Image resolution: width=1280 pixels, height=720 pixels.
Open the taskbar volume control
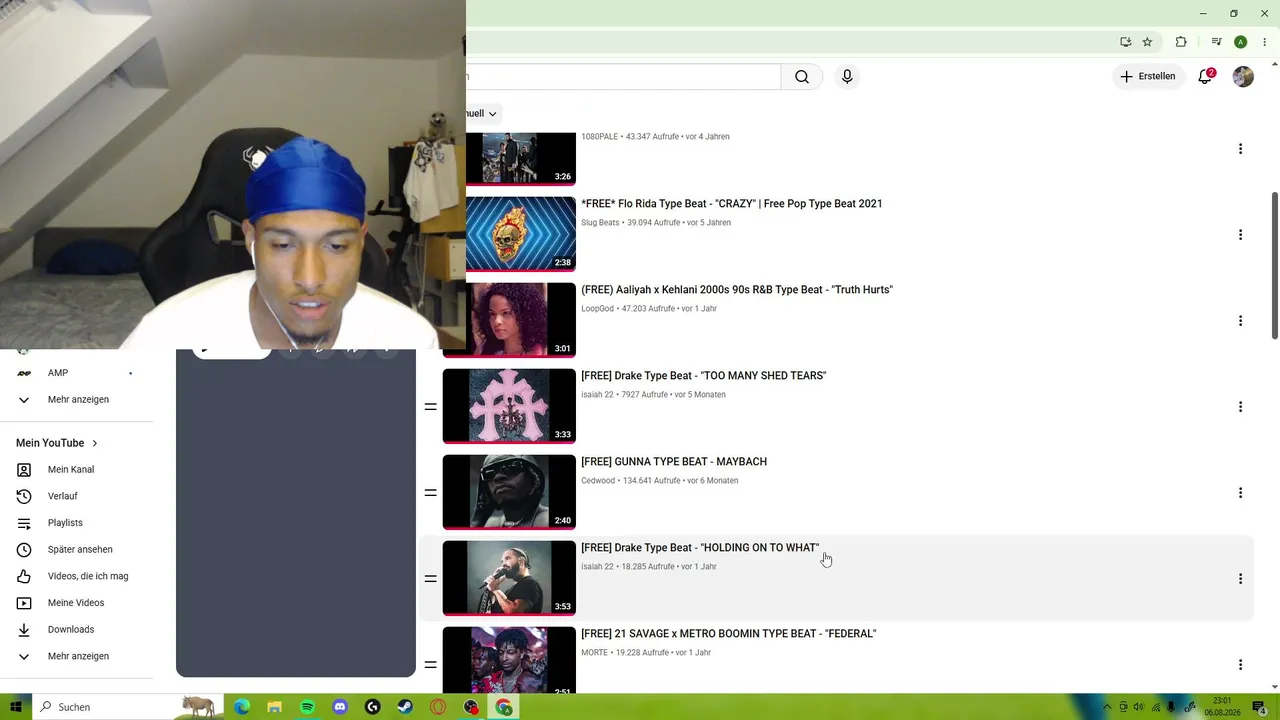[x=1139, y=707]
